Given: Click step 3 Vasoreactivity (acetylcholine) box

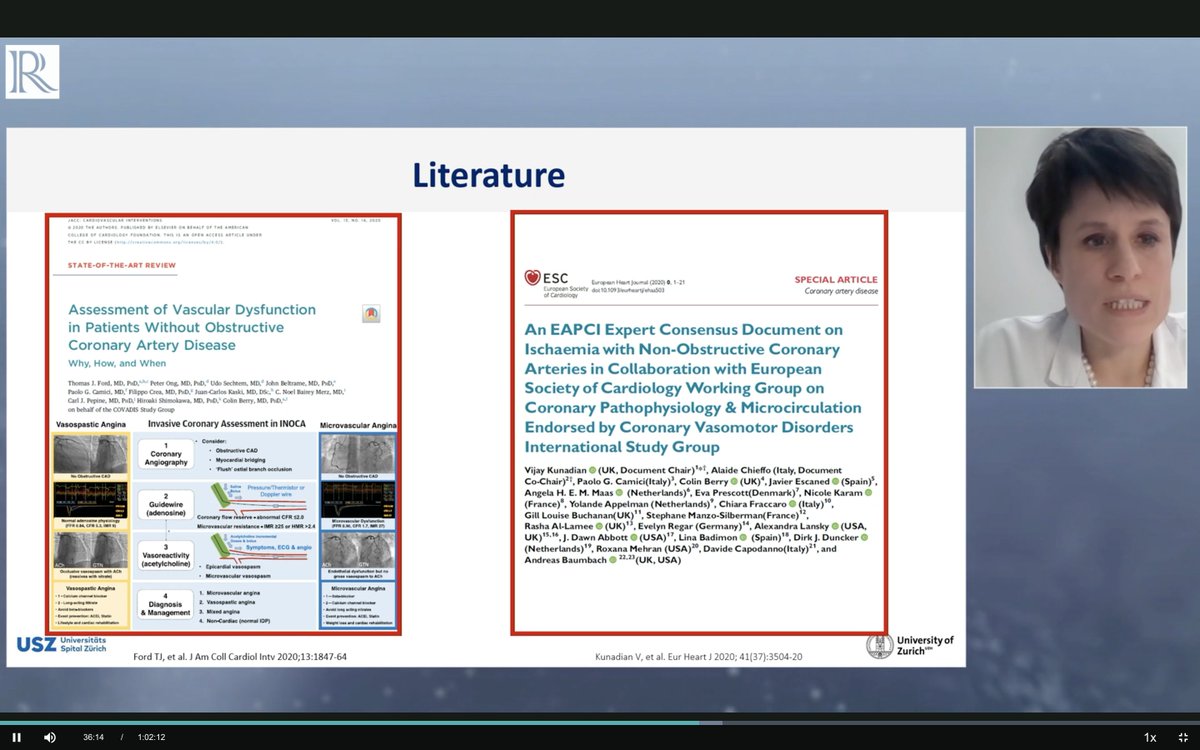Looking at the screenshot, I should 166,556.
